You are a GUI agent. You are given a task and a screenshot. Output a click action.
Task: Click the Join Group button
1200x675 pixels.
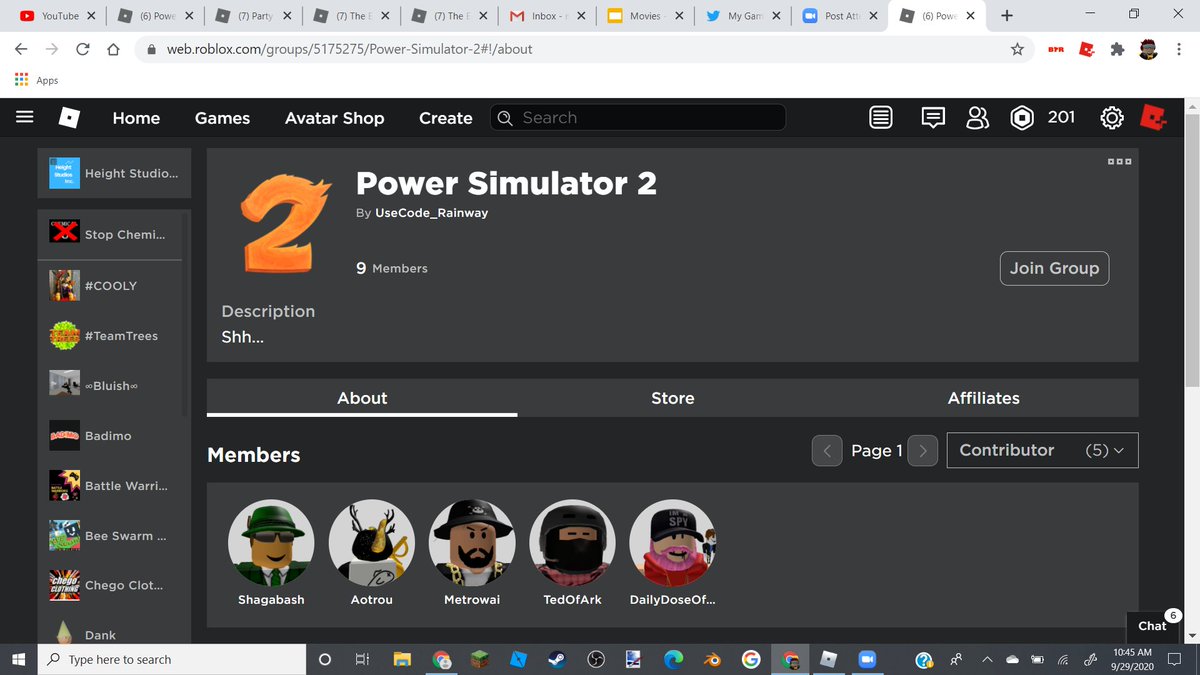1054,268
